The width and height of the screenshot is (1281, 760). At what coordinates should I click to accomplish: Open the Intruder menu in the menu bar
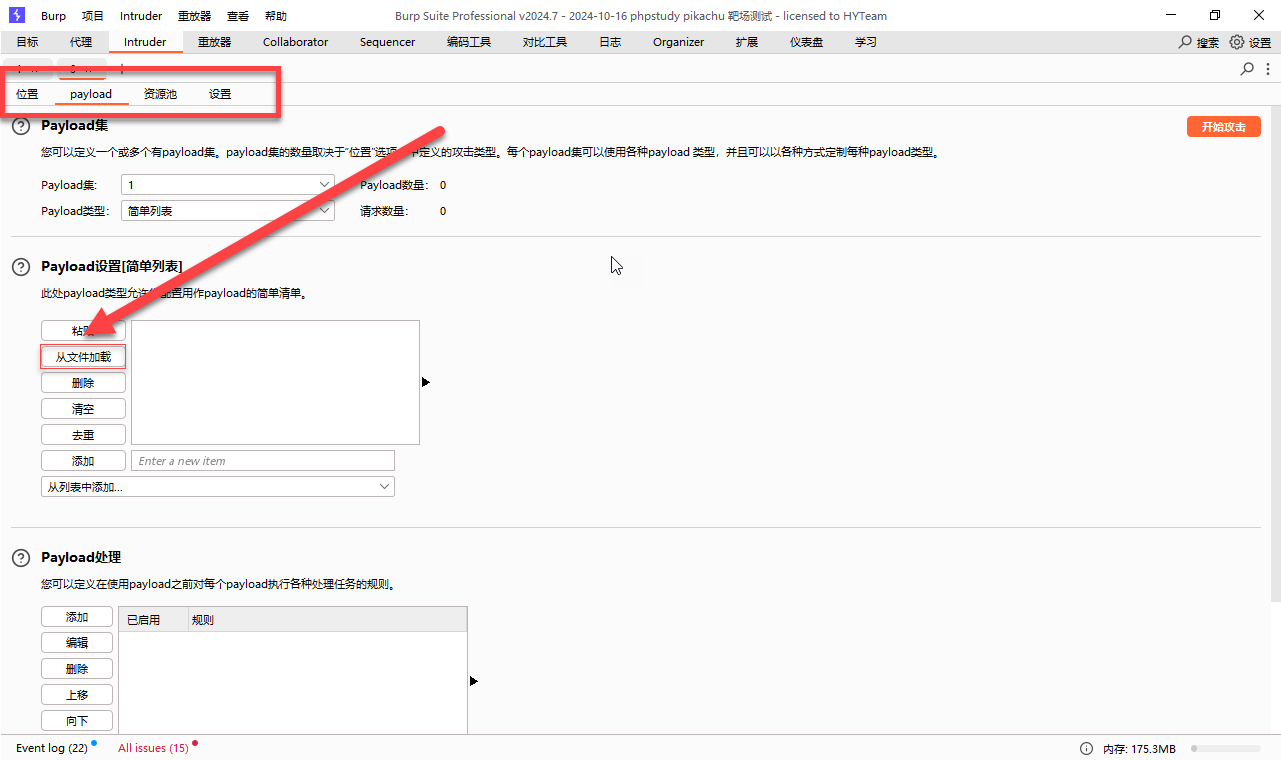point(141,16)
